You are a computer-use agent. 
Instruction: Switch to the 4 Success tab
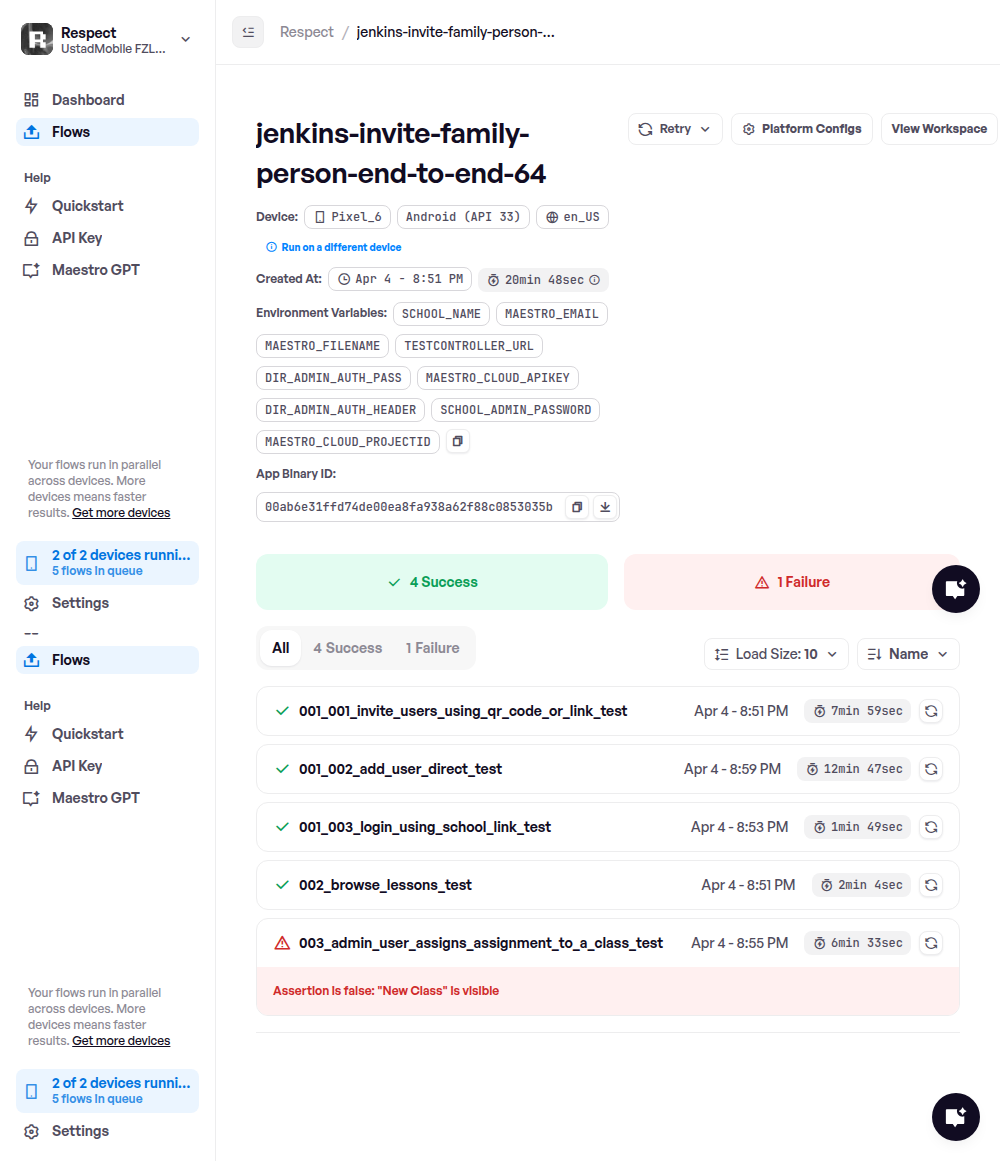347,648
